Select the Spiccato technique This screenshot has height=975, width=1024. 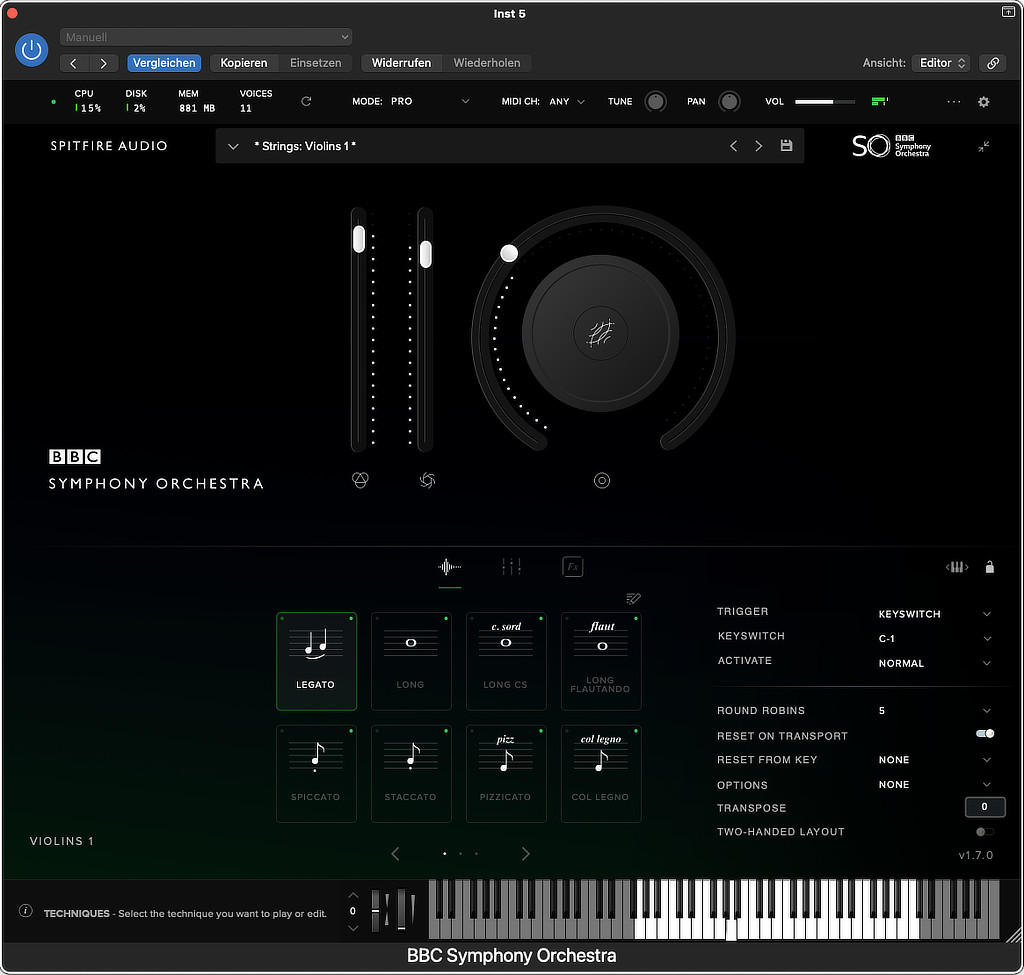coord(316,773)
